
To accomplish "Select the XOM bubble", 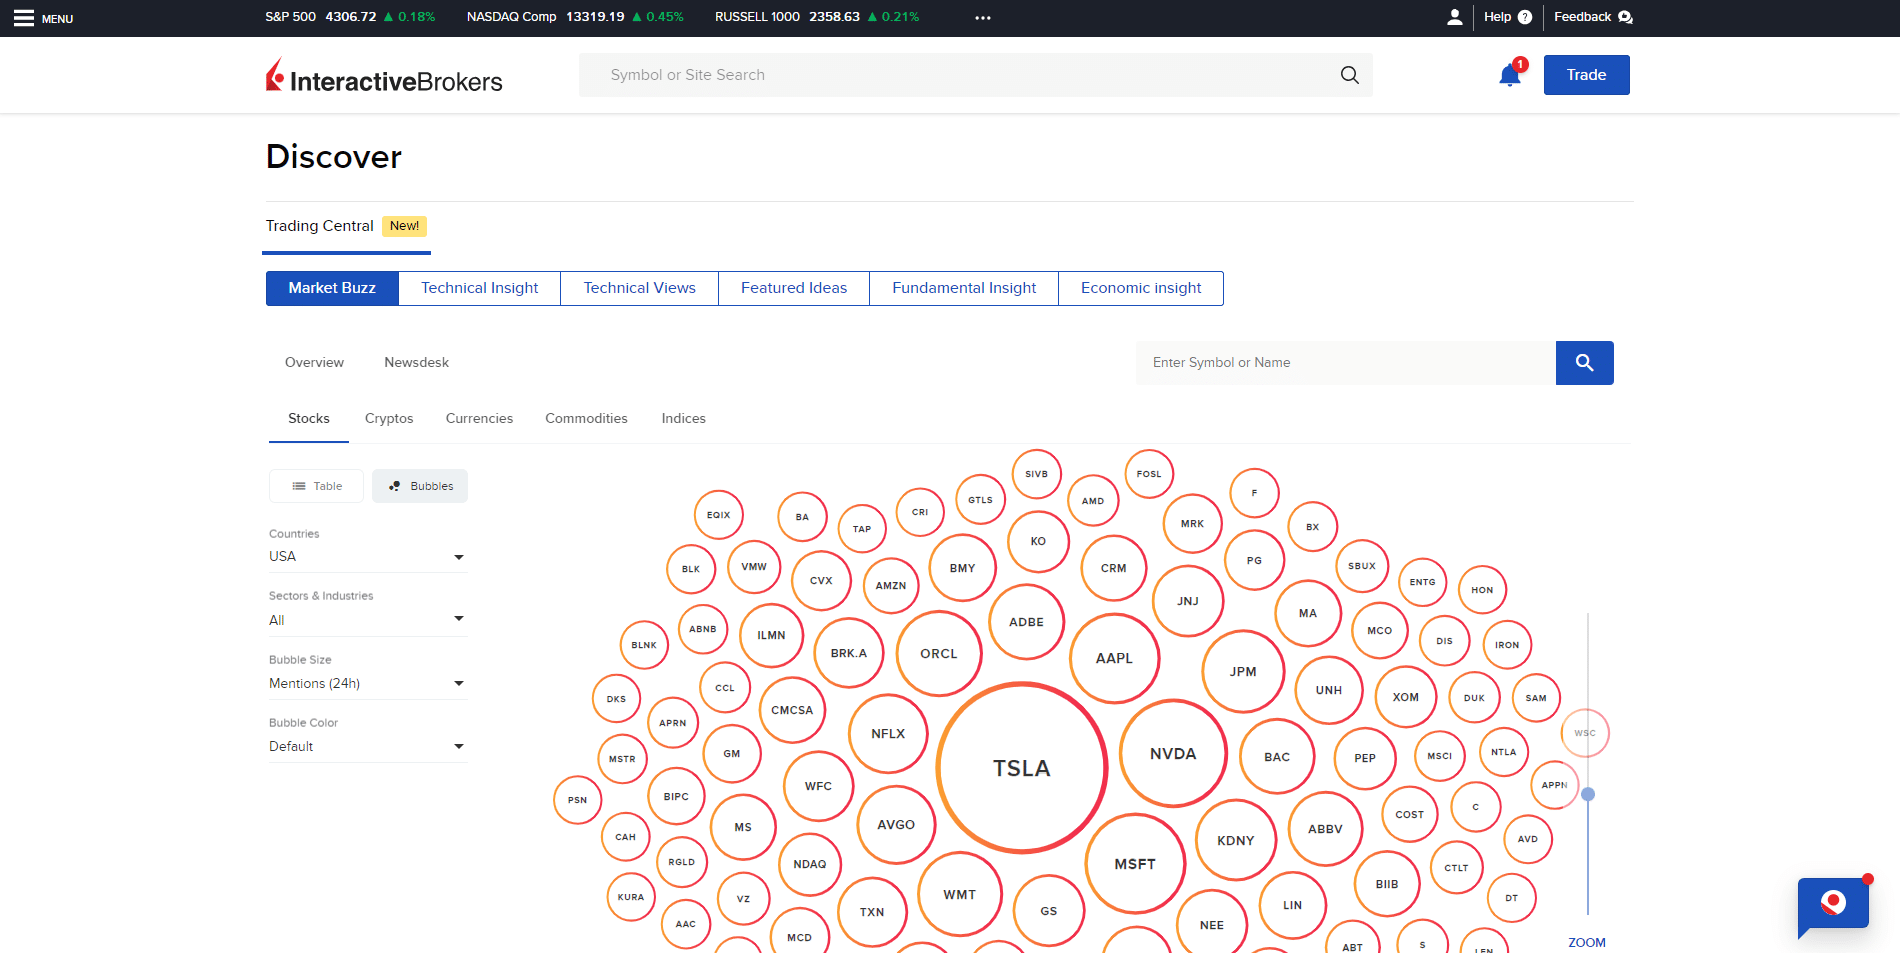I will tap(1406, 697).
